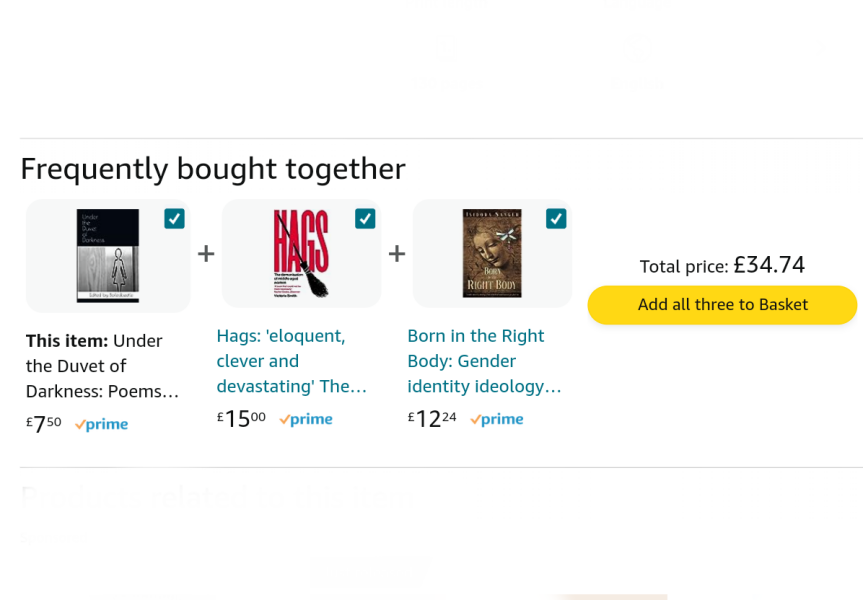The width and height of the screenshot is (863, 600).
Task: Click the plus sign before Born in the Right Body
Action: point(397,254)
